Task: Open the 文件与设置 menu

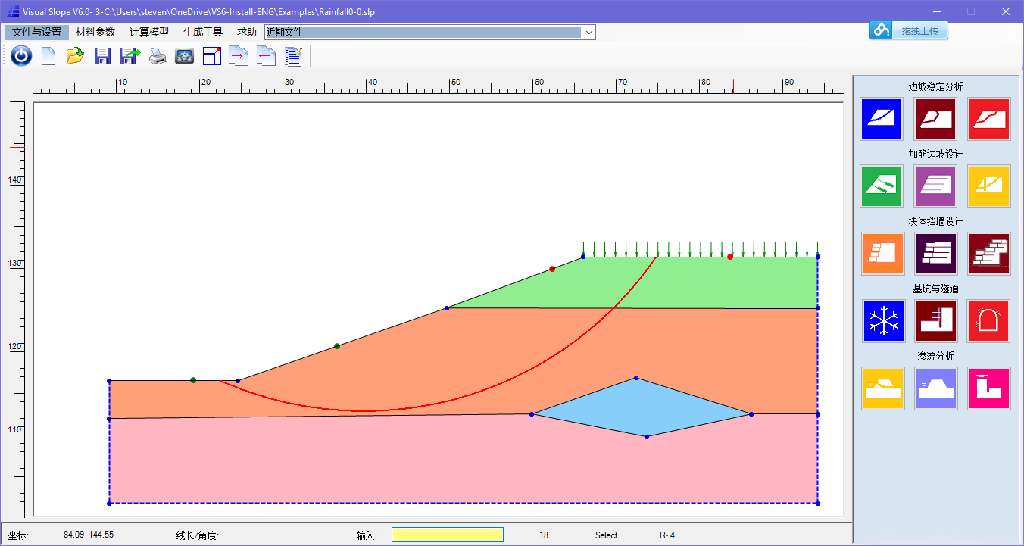Action: click(x=37, y=32)
